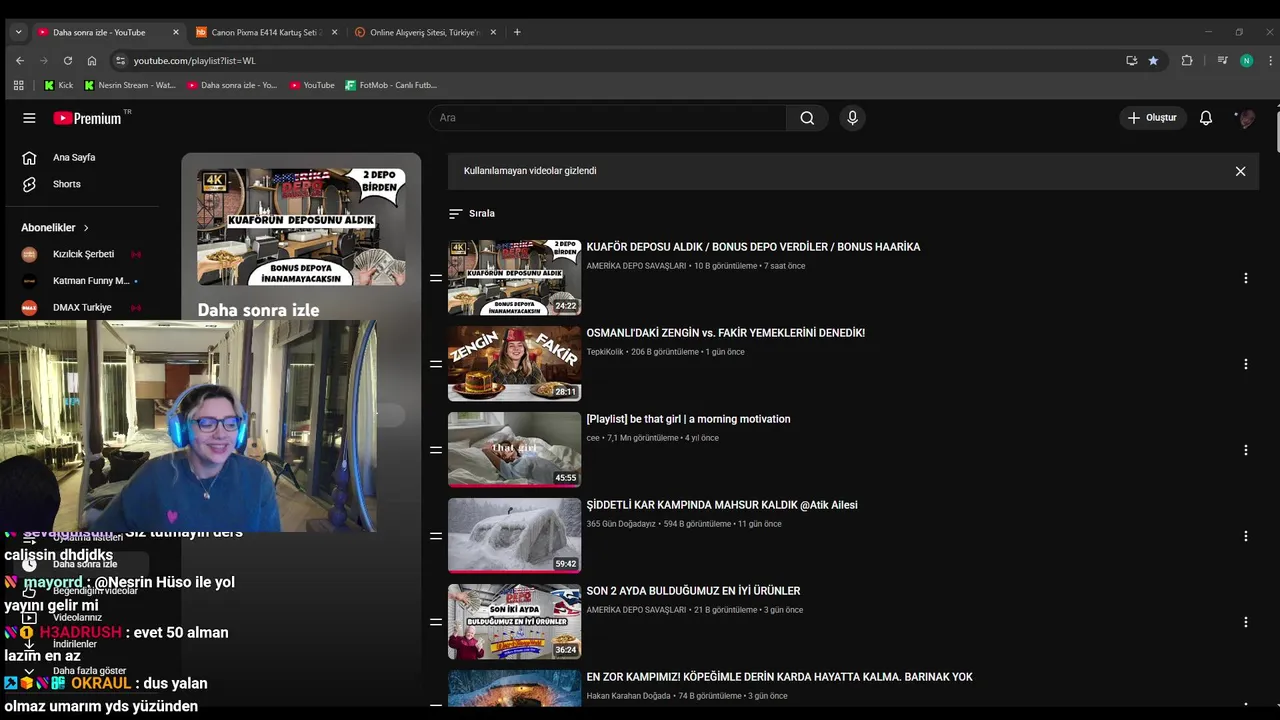Click the search magnifier button

point(807,118)
